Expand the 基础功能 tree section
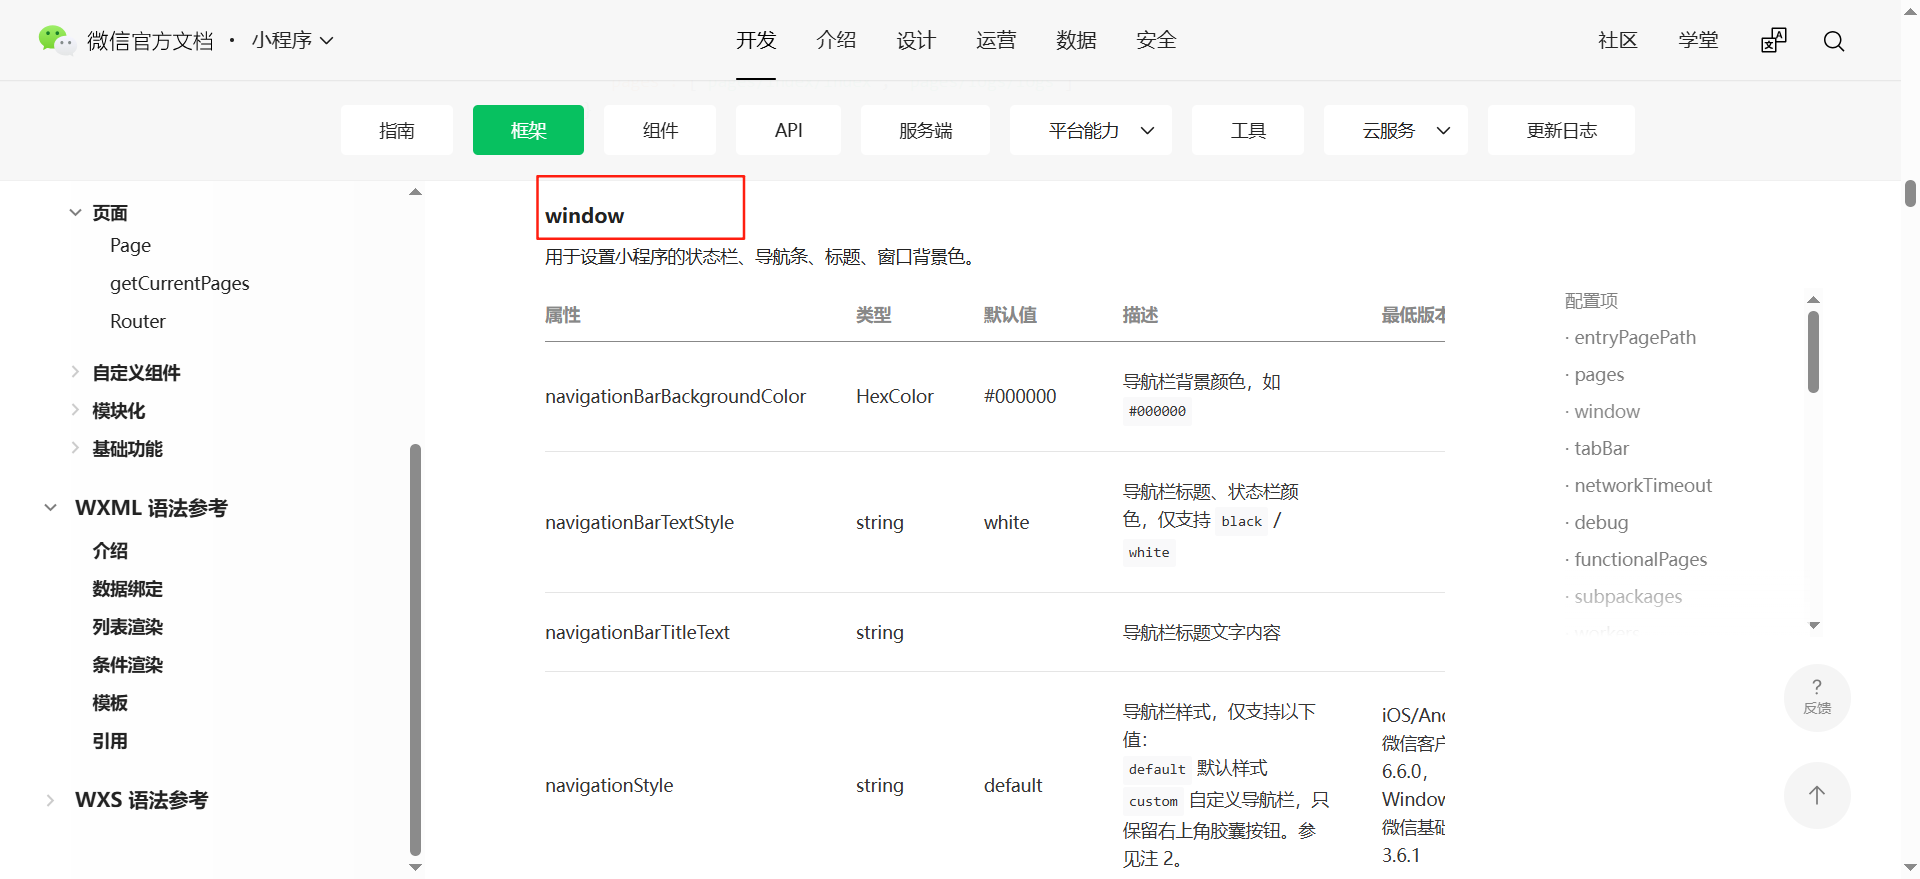 75,448
